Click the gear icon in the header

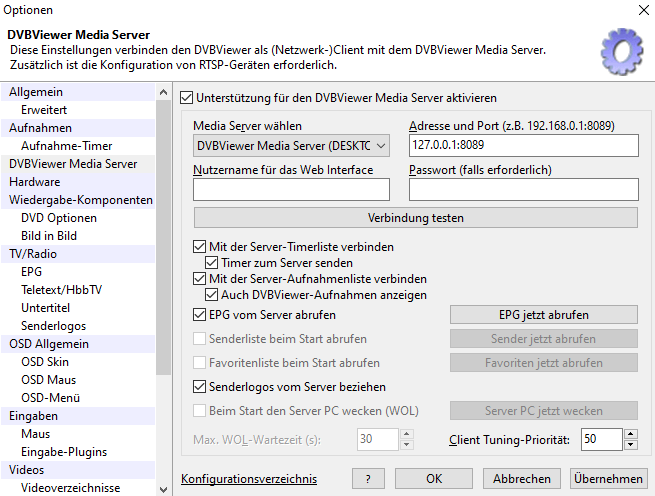pos(619,50)
